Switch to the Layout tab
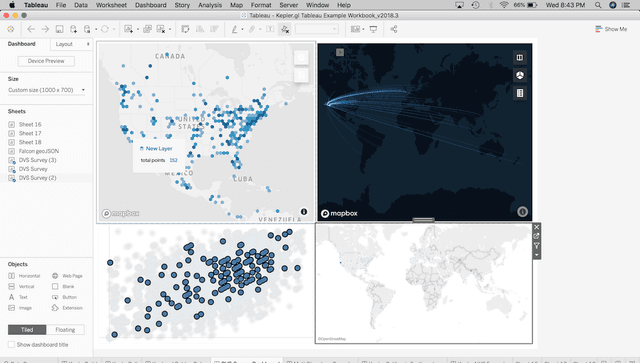Image resolution: width=640 pixels, height=363 pixels. click(64, 44)
